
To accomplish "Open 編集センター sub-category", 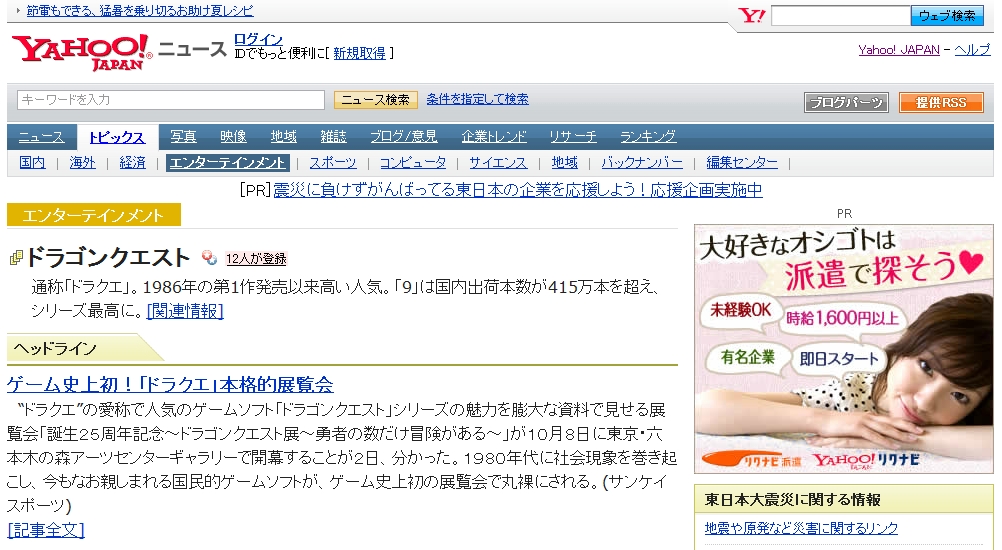I will tap(742, 163).
